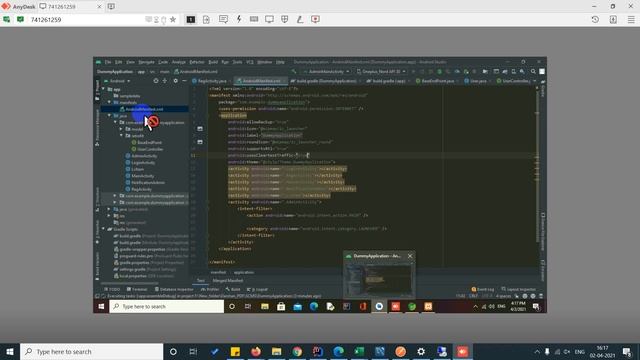Open the AnyDesk whiteboard pen icon

[300, 19]
